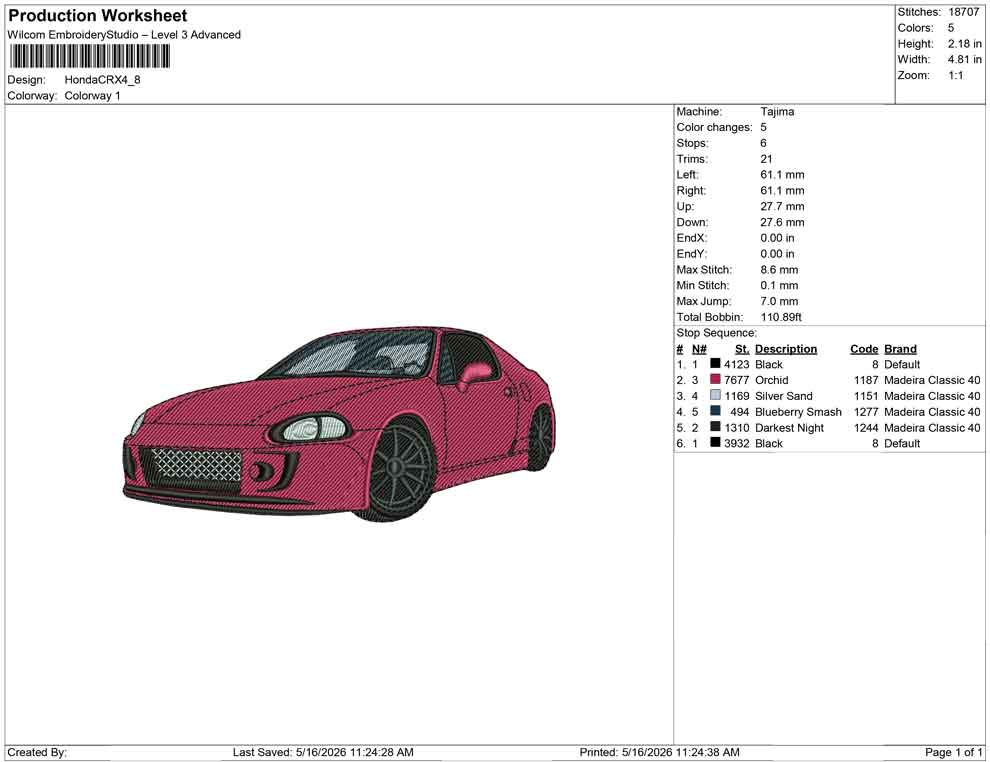Image resolution: width=990 pixels, height=762 pixels.
Task: Click the width value '4.81 in'
Action: pos(964,59)
